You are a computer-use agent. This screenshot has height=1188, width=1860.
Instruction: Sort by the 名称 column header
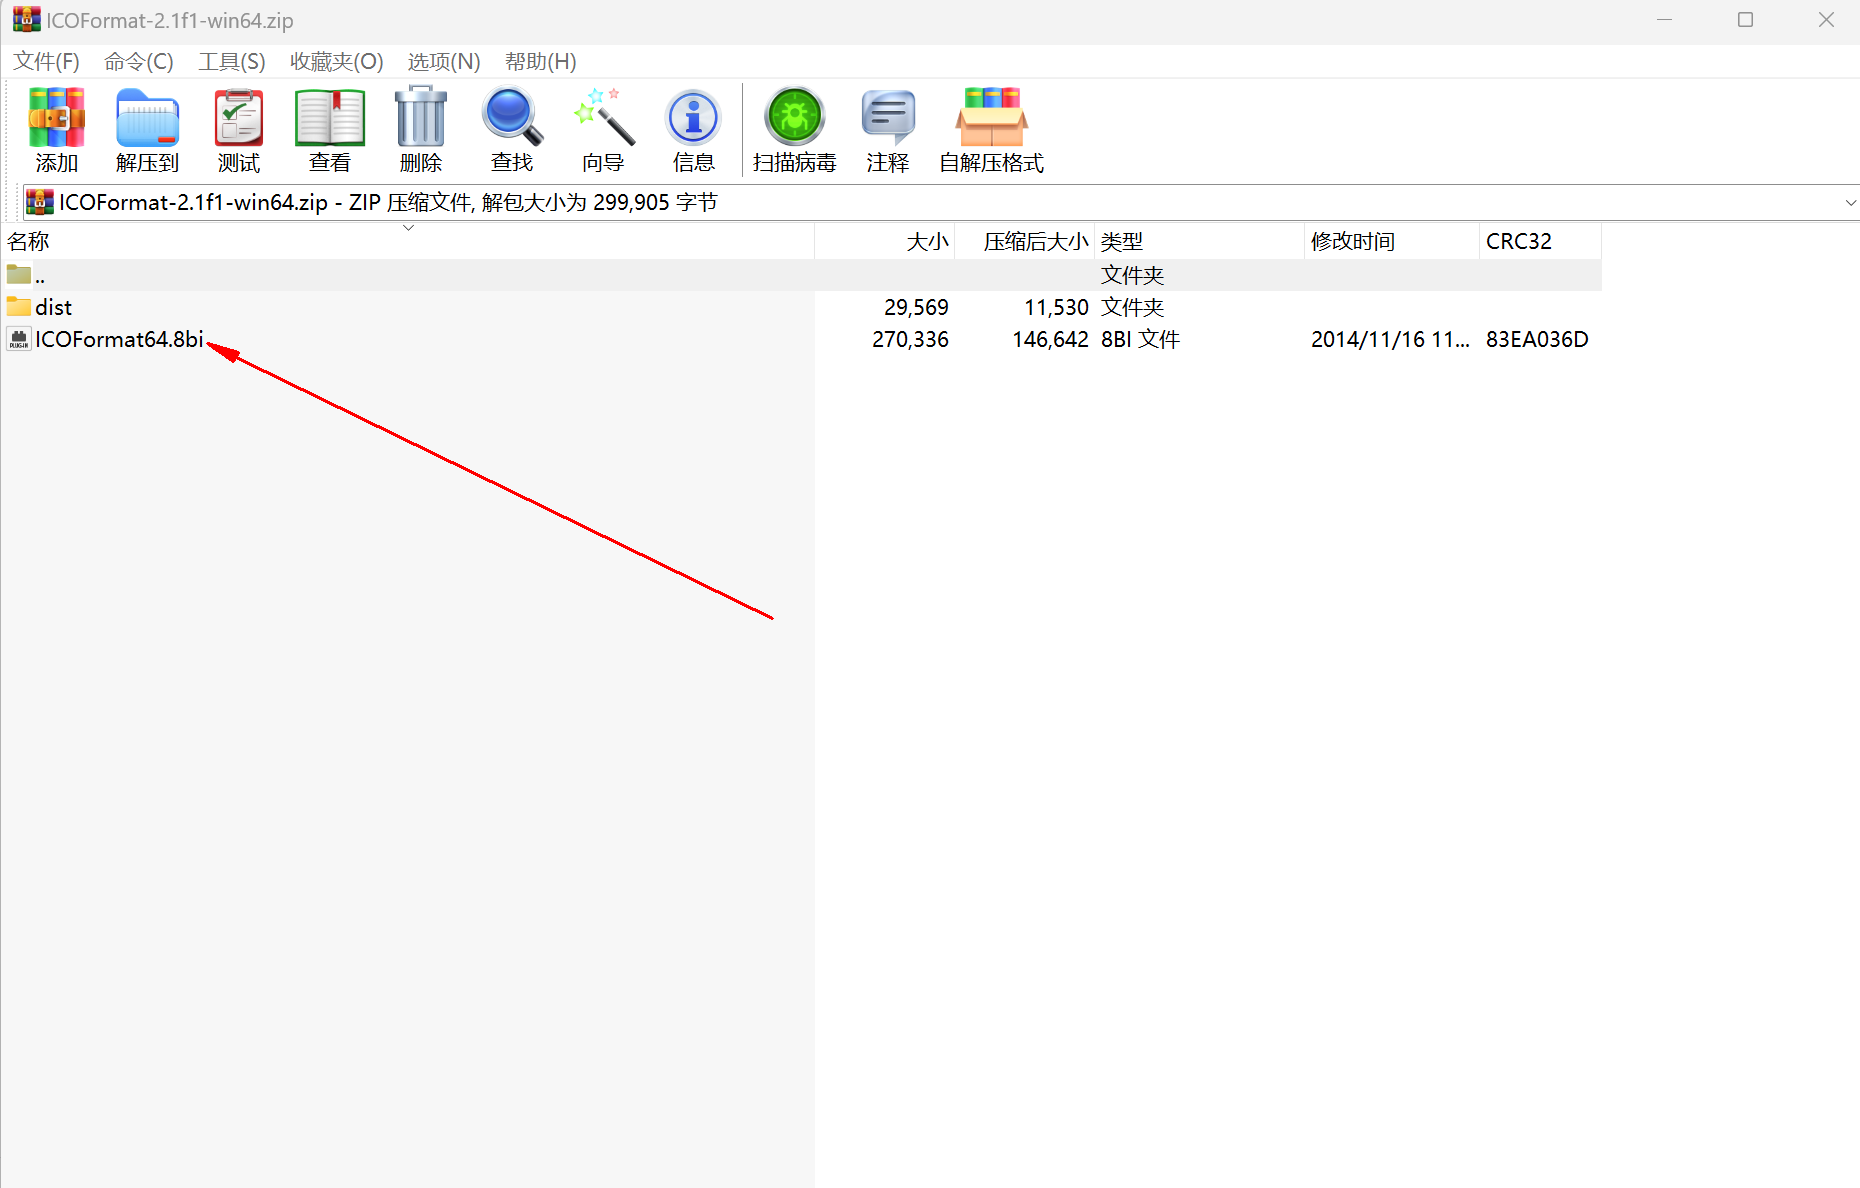coord(407,241)
